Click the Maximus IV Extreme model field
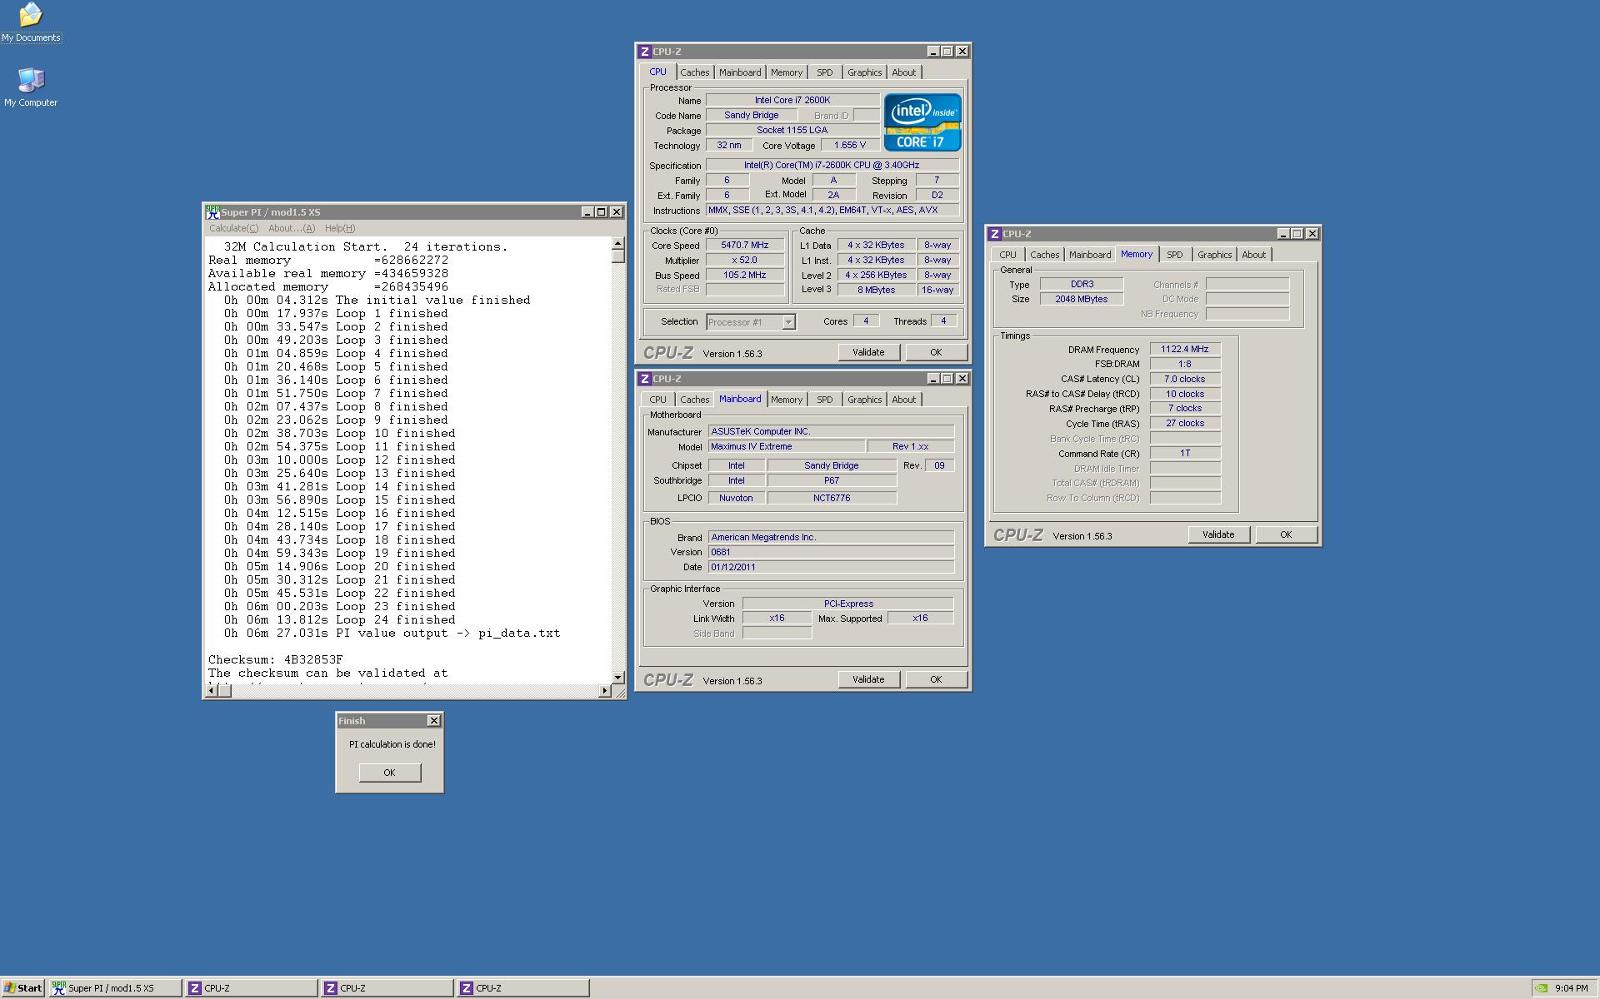The width and height of the screenshot is (1600, 999). point(785,446)
